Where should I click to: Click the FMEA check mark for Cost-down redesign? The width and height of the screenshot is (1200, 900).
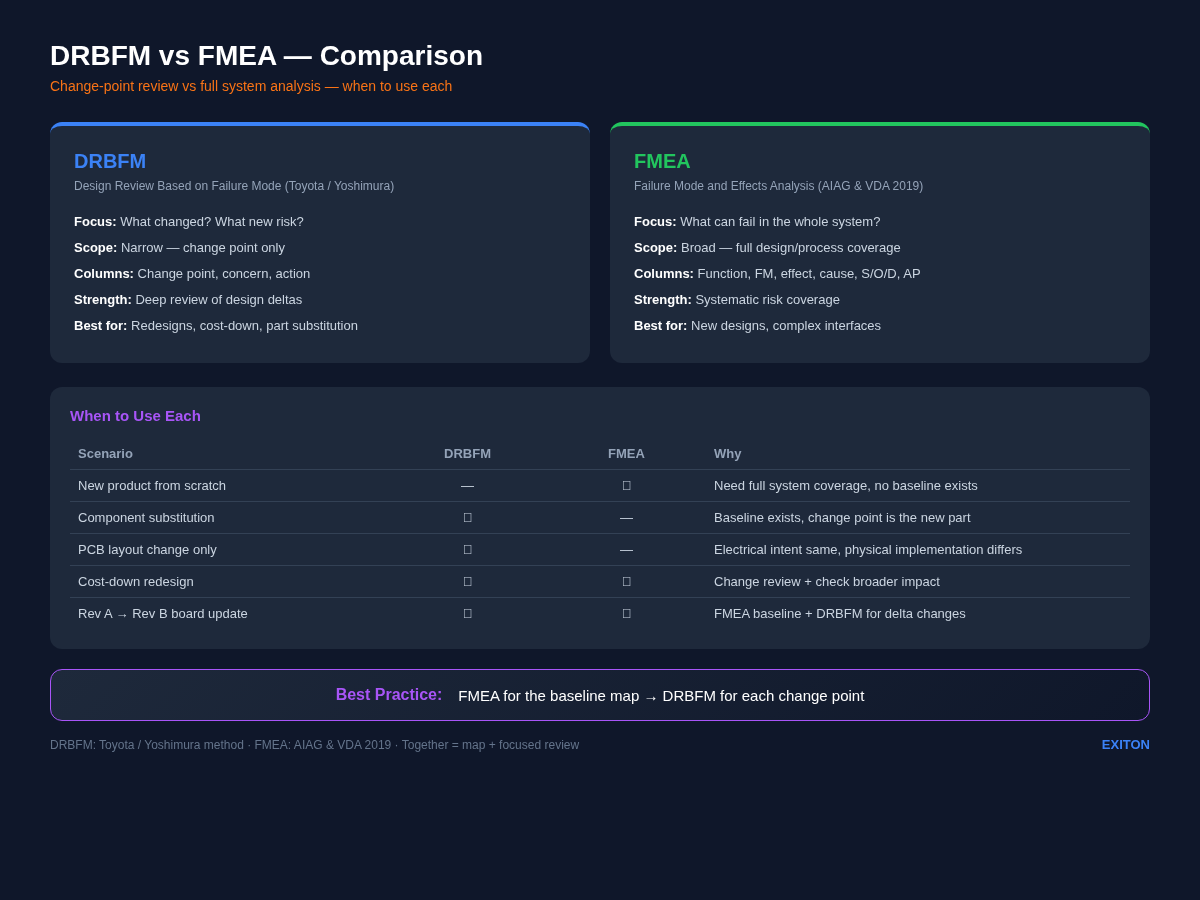click(x=626, y=581)
